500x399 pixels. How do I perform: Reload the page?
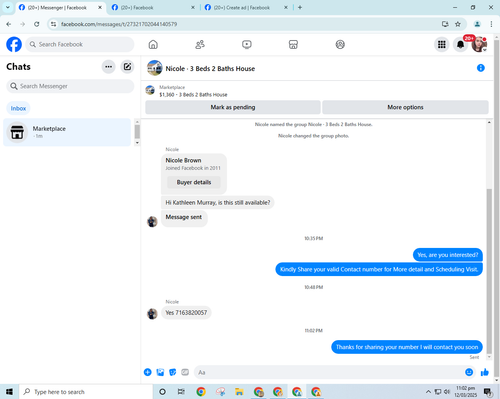point(37,24)
